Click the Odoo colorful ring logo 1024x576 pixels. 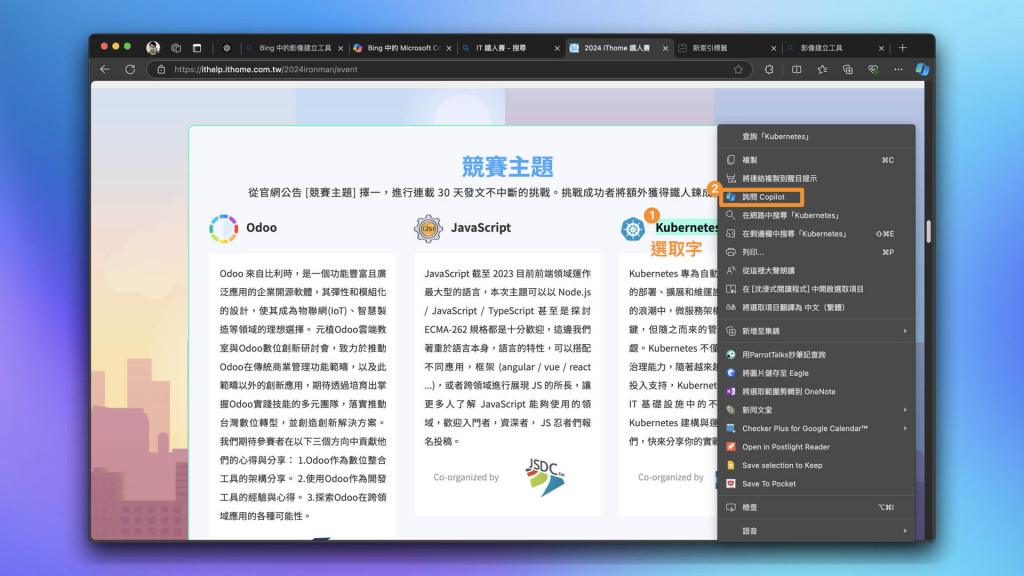(x=223, y=228)
